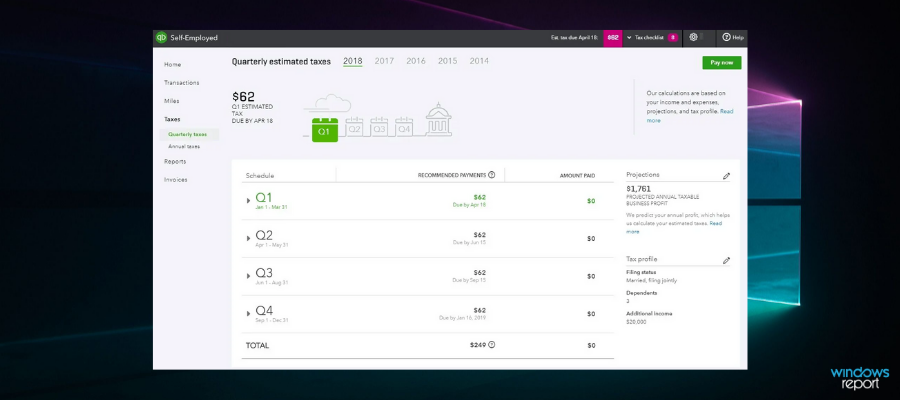Select the green Q1 calendar icon
The image size is (900, 400).
[325, 129]
